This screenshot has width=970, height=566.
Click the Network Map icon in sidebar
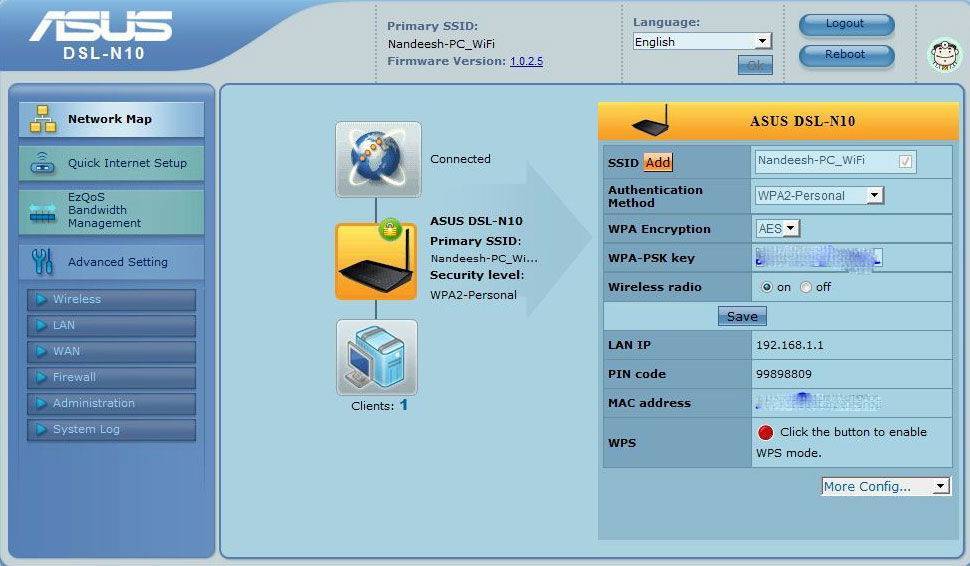pyautogui.click(x=43, y=119)
